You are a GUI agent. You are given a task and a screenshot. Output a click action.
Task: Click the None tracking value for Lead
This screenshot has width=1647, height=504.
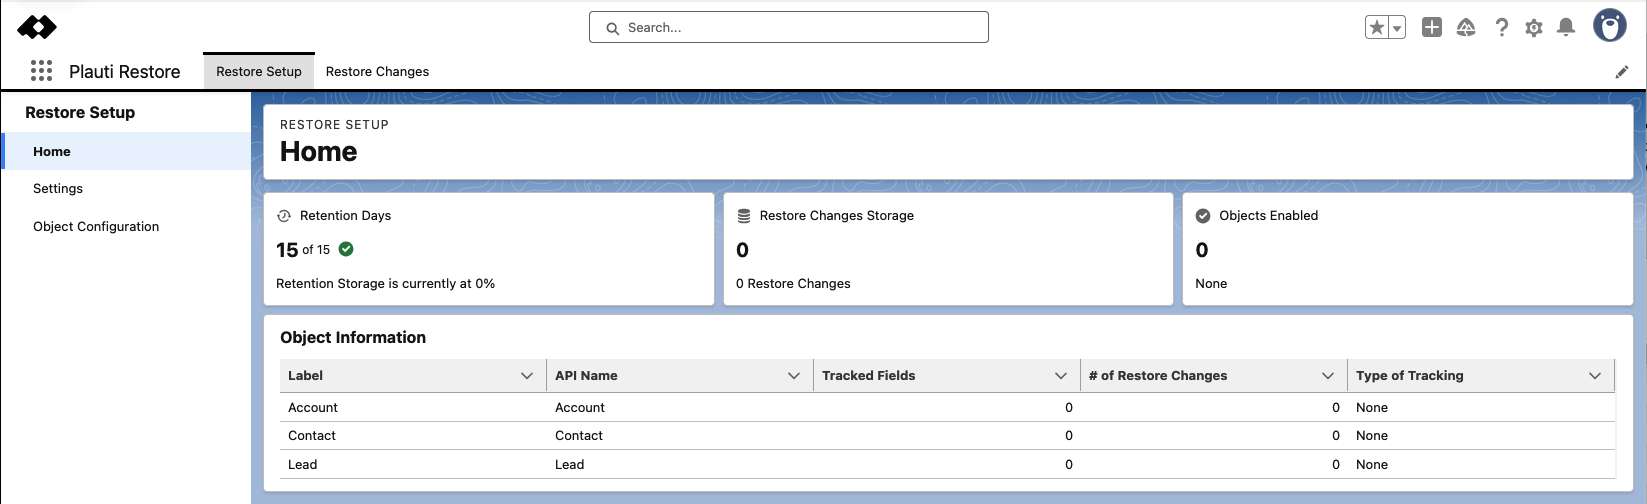[1372, 465]
